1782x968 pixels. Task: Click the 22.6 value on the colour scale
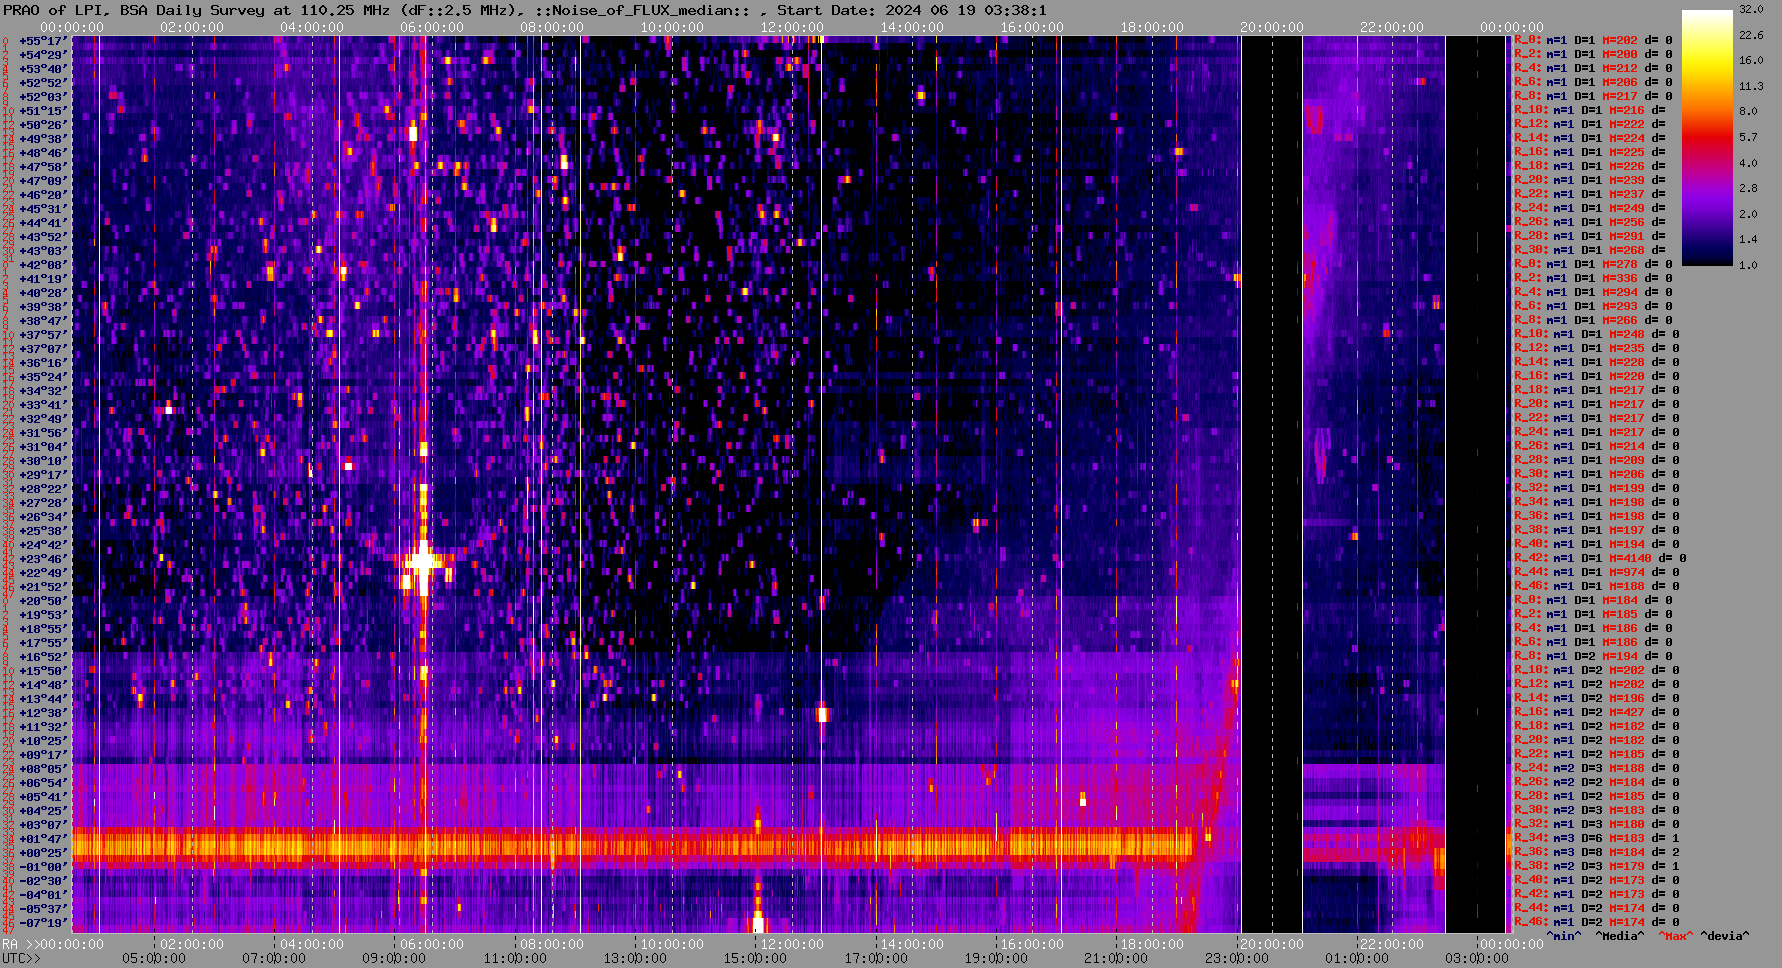(1751, 35)
